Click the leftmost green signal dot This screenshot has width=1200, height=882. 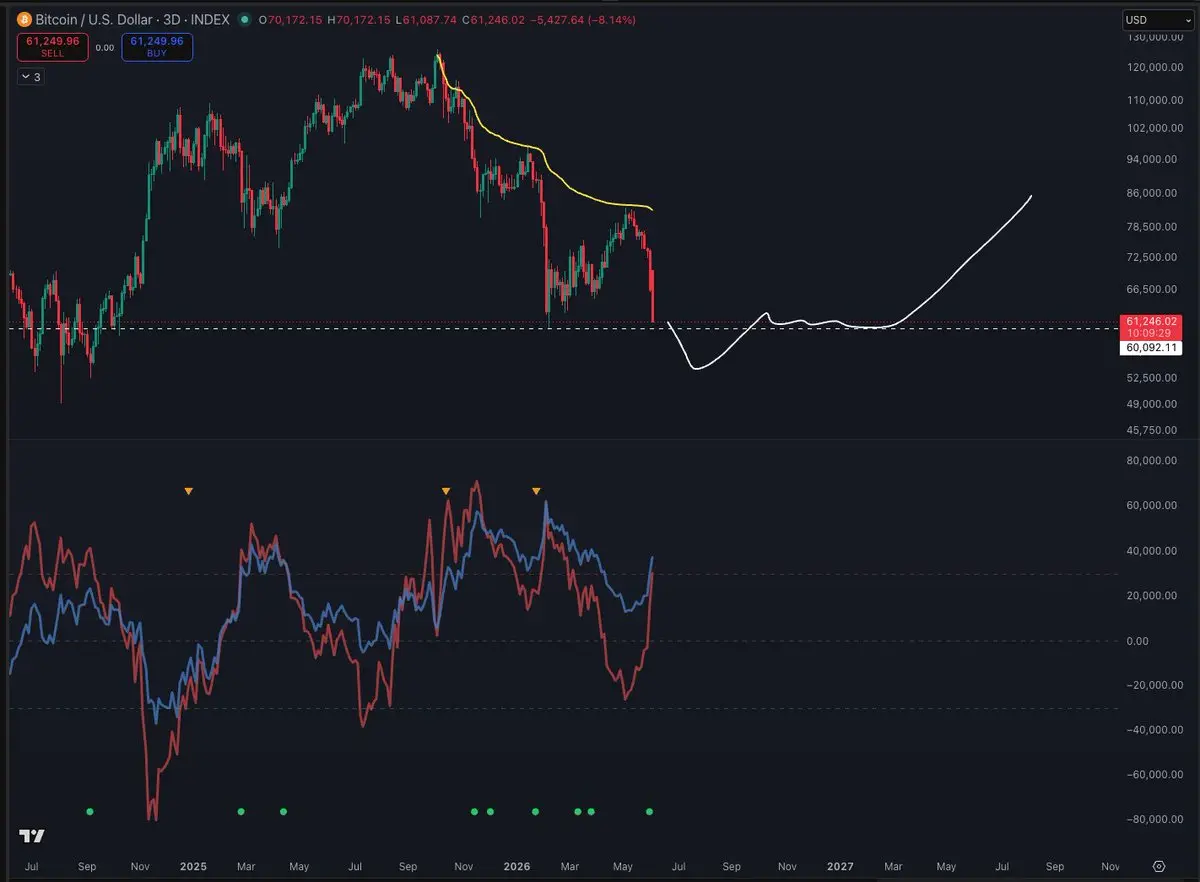[x=90, y=811]
